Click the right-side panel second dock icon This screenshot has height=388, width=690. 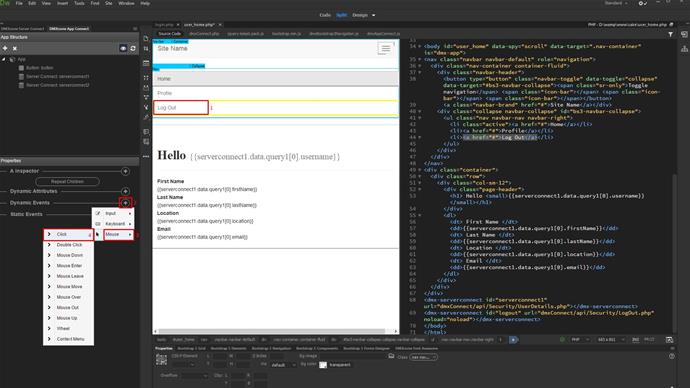[684, 49]
